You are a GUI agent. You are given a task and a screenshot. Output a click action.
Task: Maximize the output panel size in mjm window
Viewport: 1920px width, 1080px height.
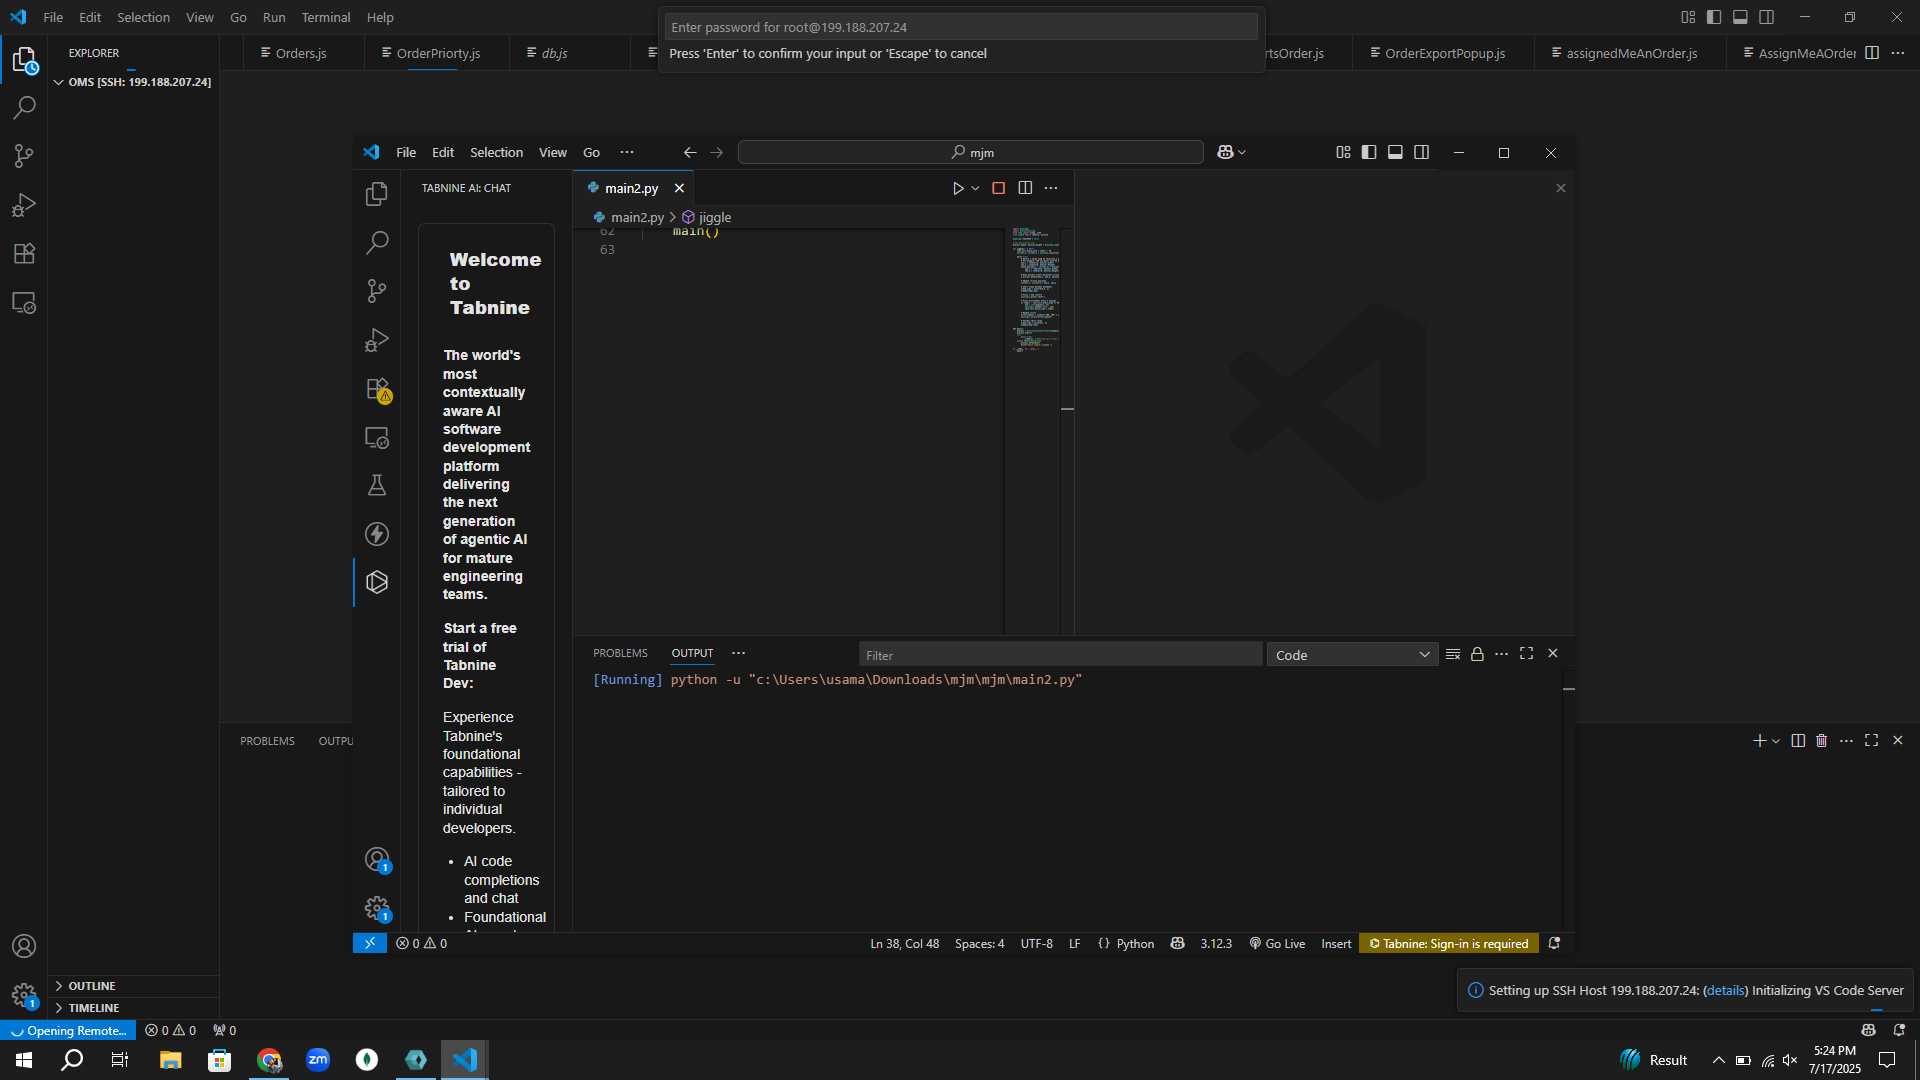coord(1526,654)
